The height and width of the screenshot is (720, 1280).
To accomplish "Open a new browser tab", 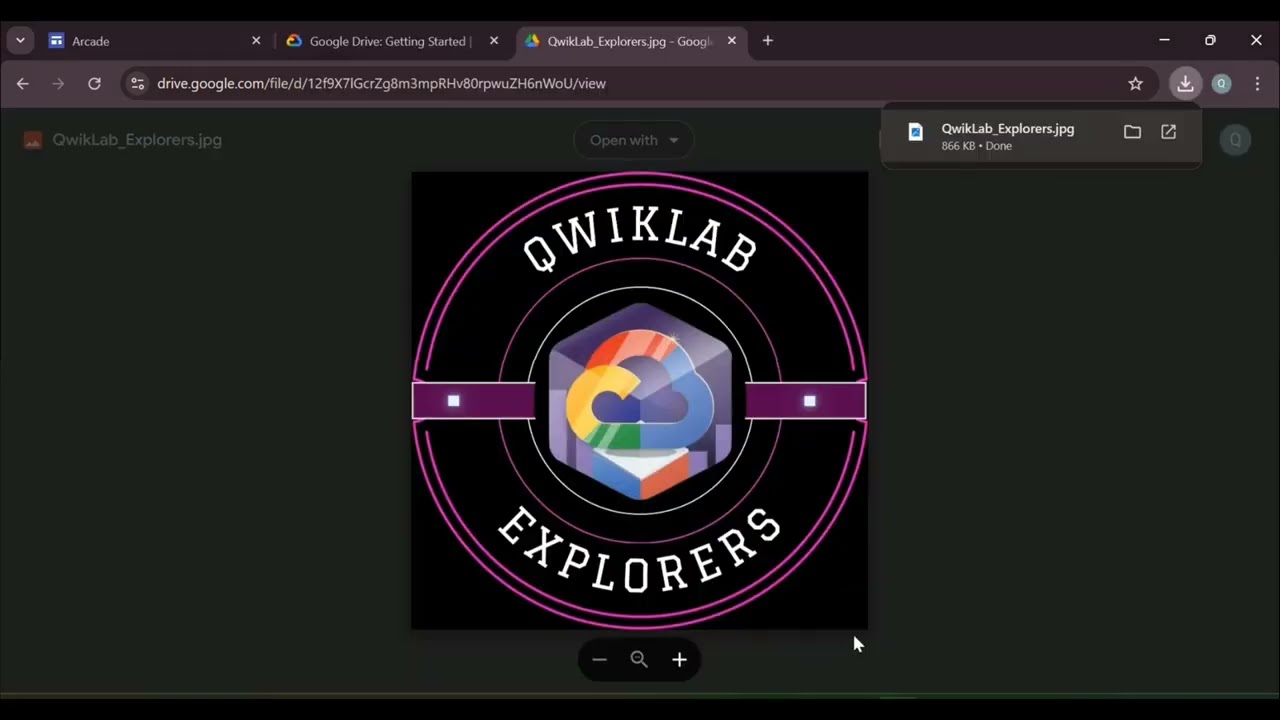I will (x=768, y=41).
